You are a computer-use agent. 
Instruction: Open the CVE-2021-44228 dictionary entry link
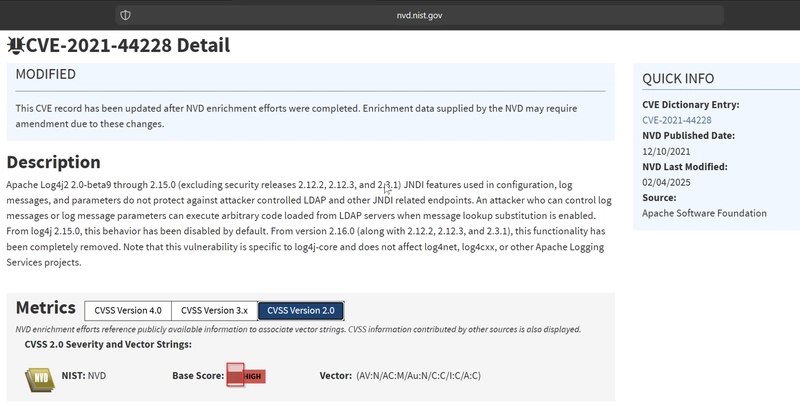pyautogui.click(x=677, y=120)
